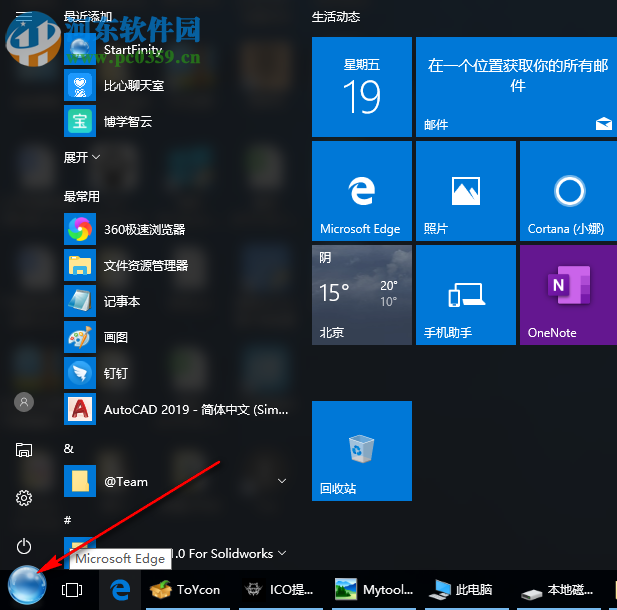
Task: Open 钉钉 app
Action: [177, 373]
